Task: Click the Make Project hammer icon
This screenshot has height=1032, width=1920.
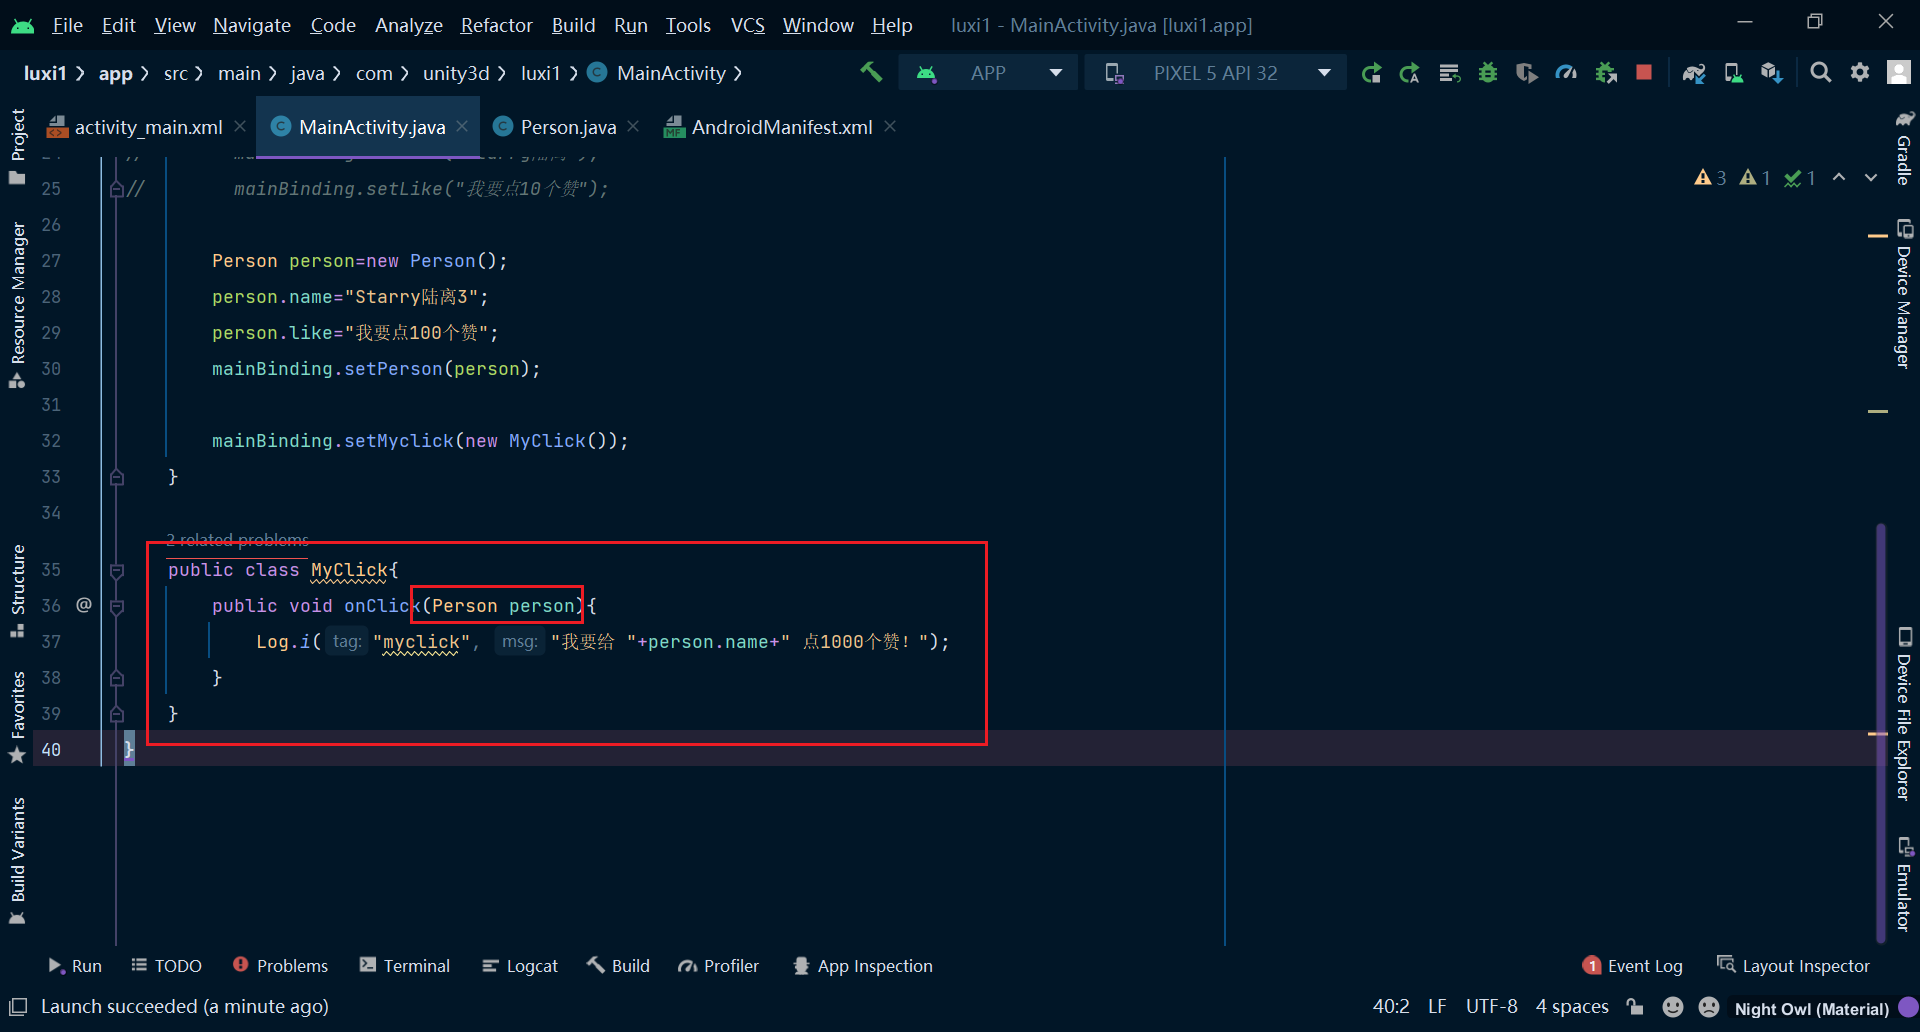Action: pos(871,72)
